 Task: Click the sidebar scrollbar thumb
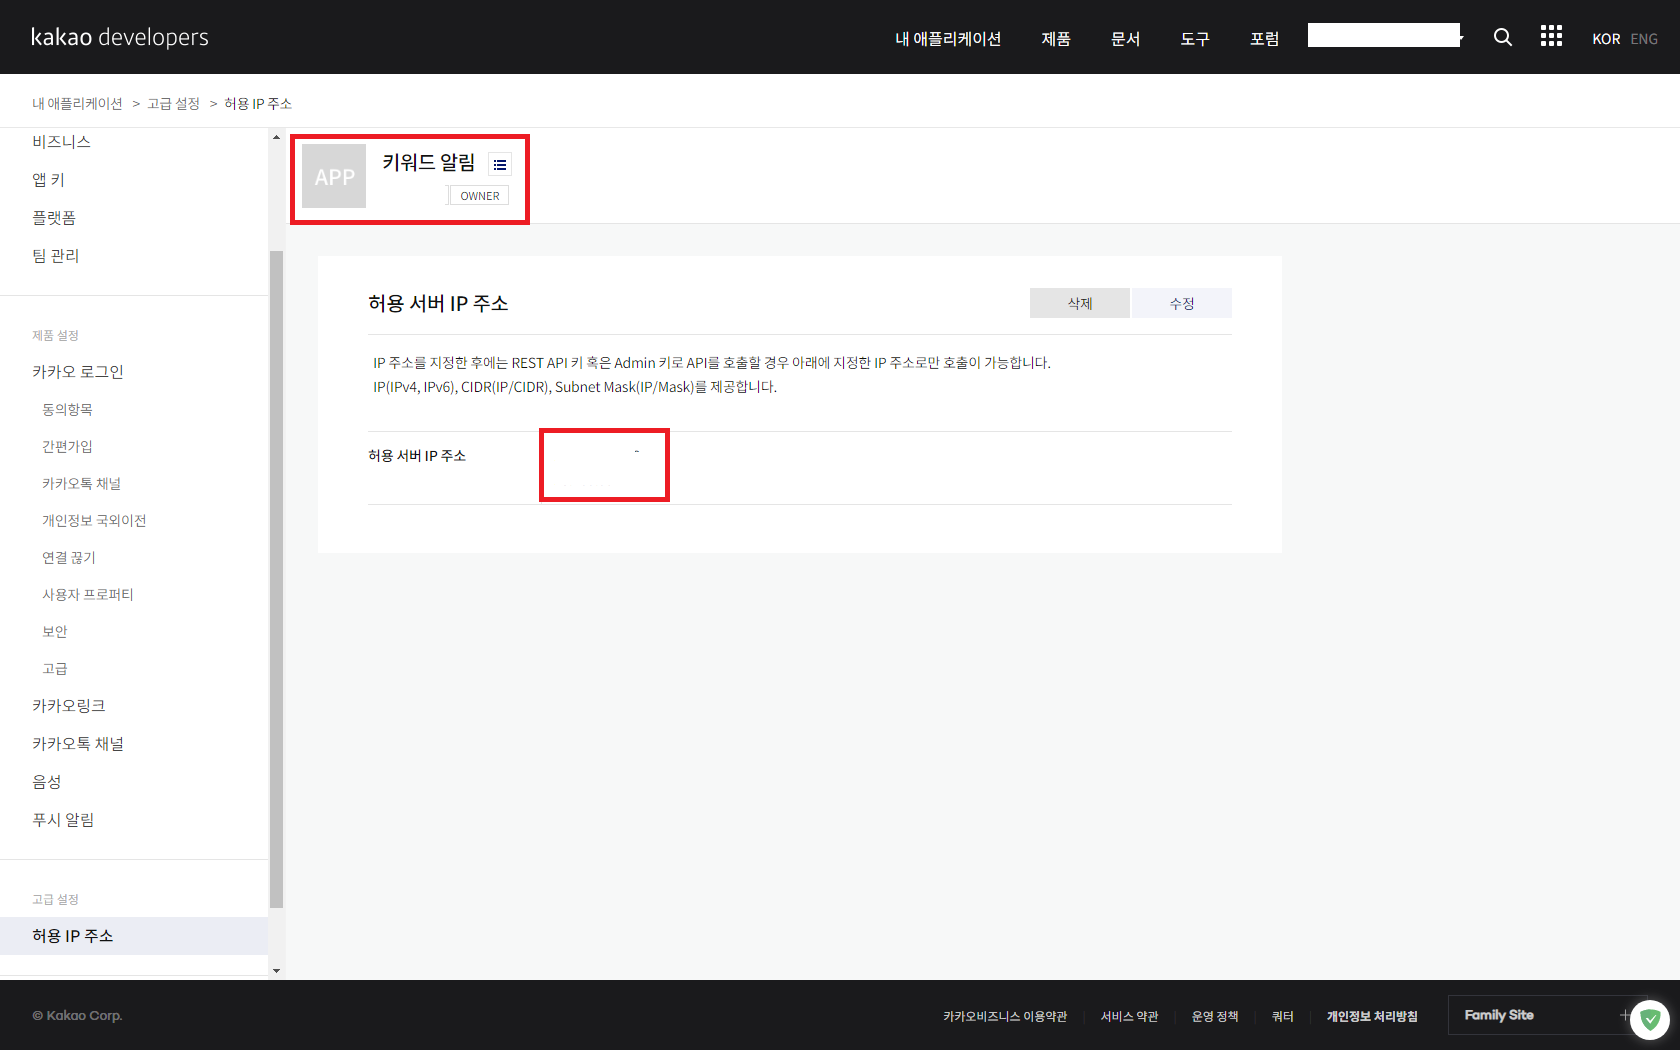click(276, 579)
